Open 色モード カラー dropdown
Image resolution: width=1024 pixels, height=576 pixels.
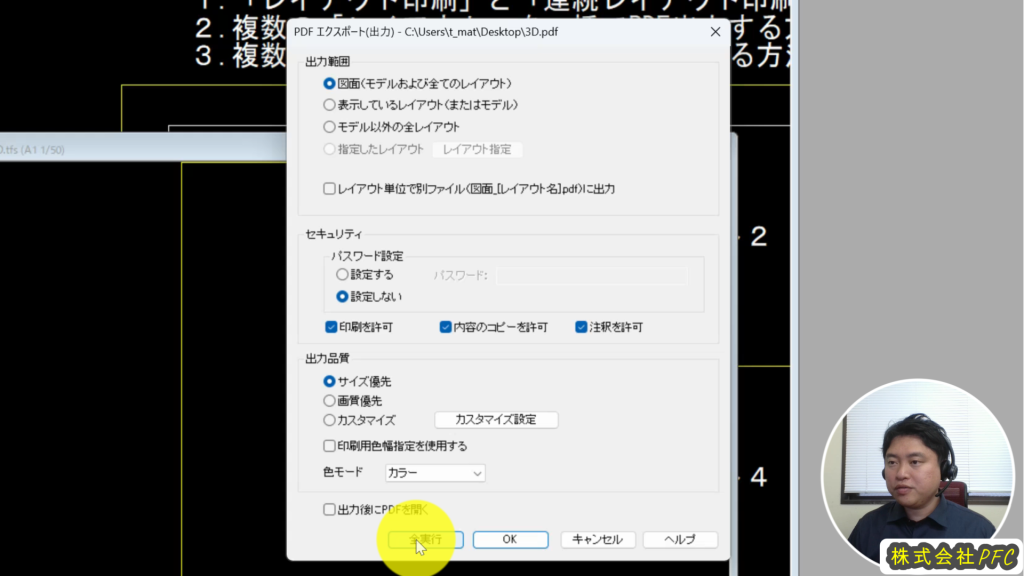(x=435, y=472)
